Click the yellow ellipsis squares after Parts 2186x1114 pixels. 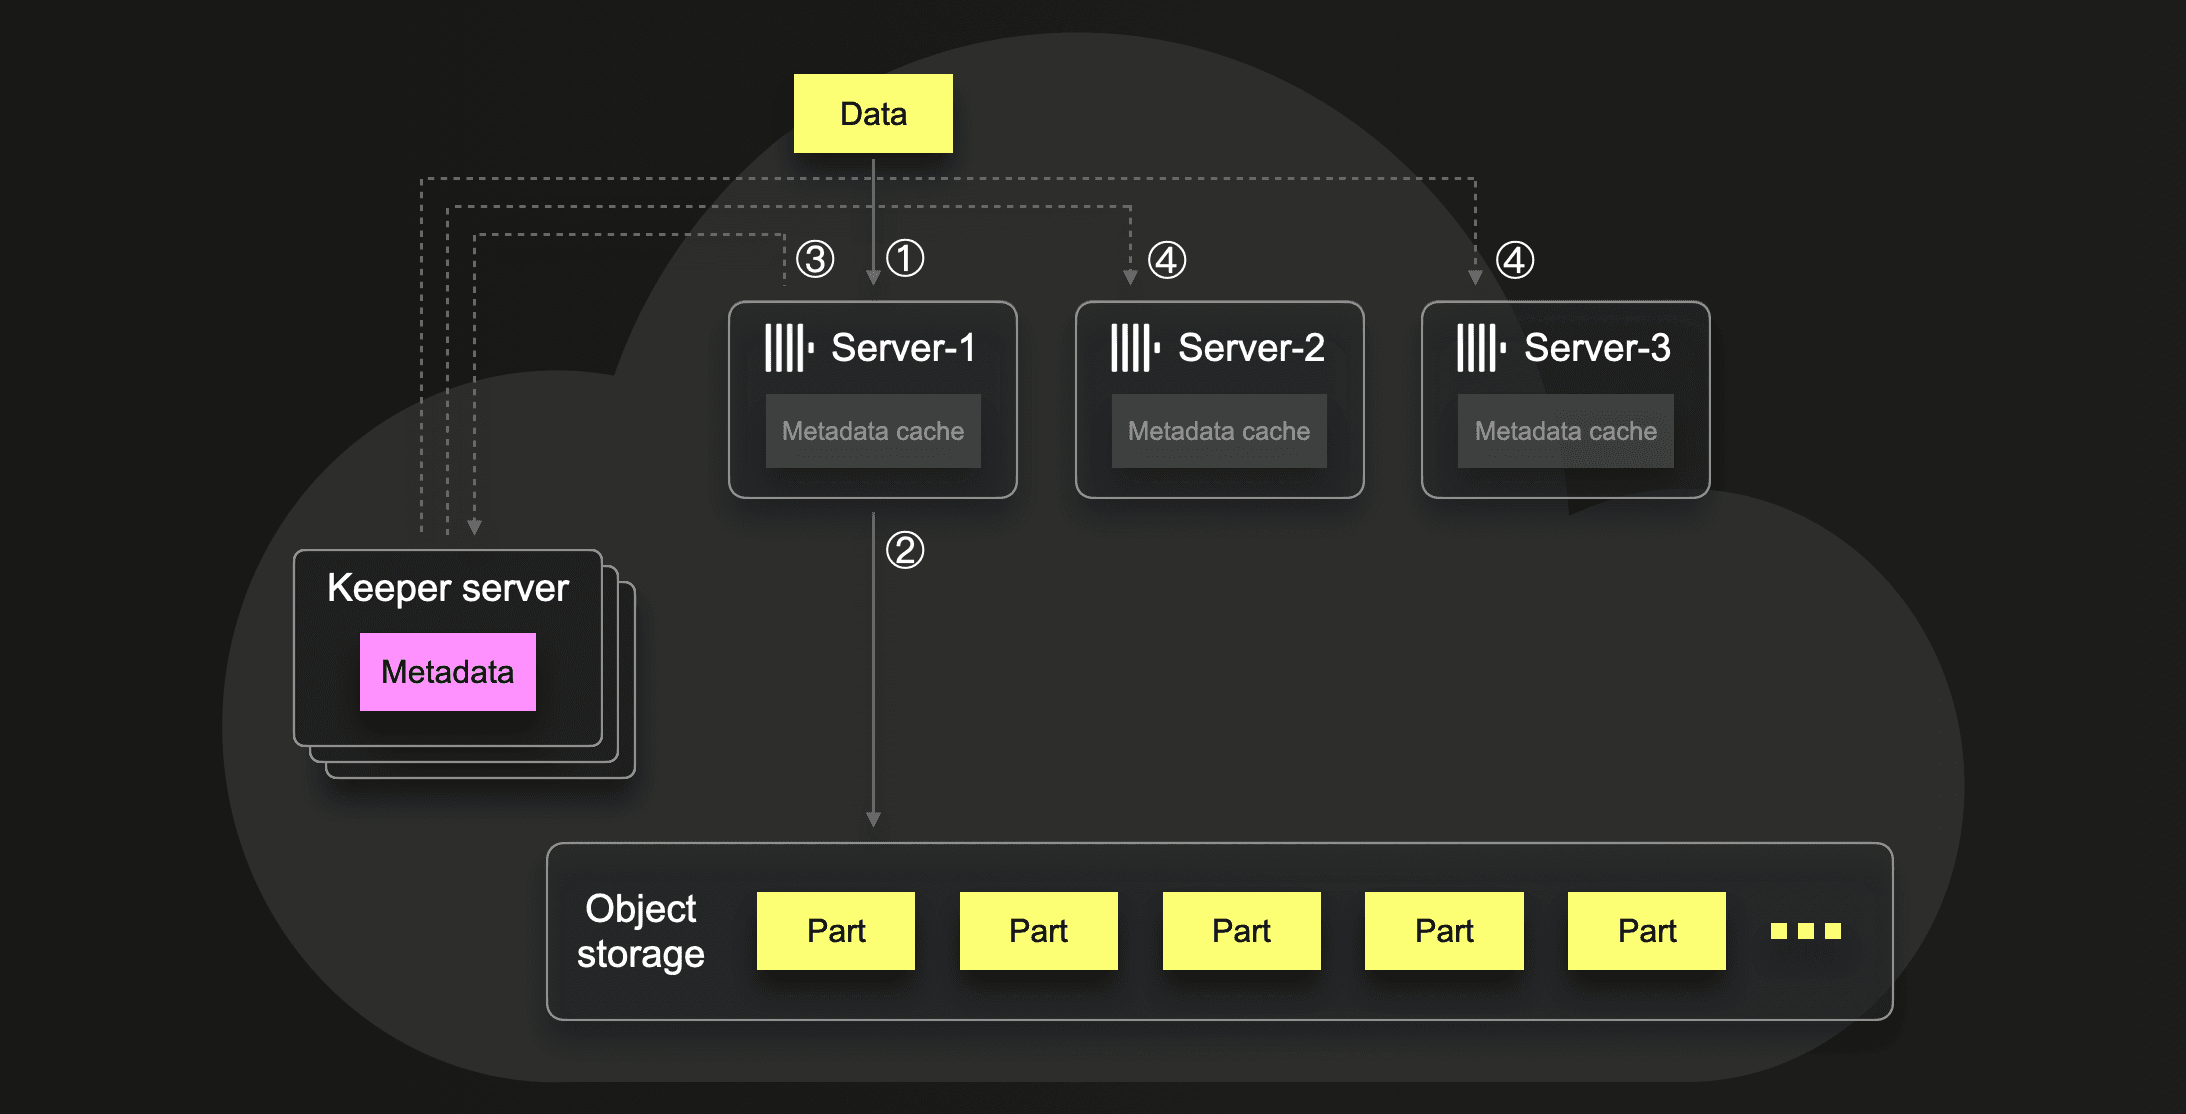1805,931
